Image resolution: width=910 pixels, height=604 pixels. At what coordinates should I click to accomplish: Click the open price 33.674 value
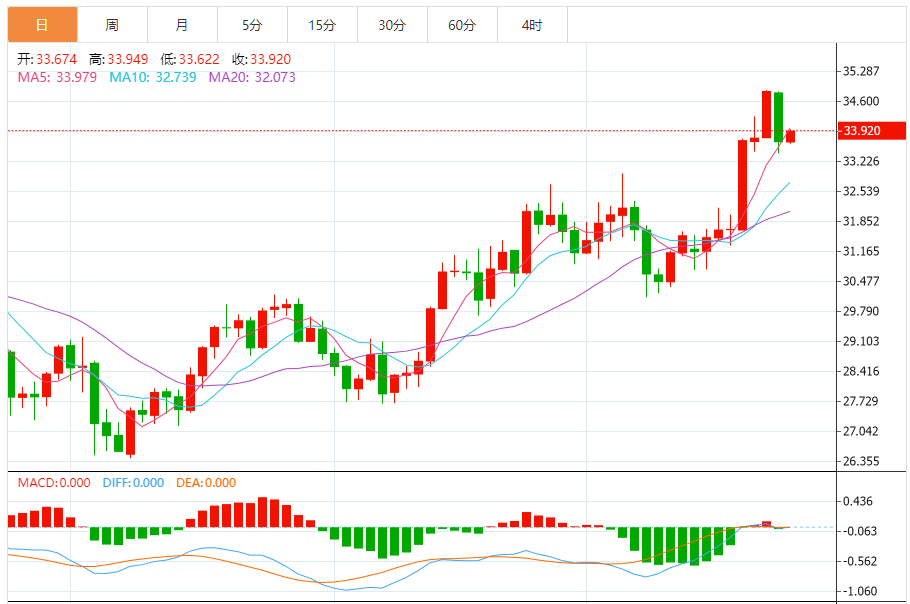[56, 59]
